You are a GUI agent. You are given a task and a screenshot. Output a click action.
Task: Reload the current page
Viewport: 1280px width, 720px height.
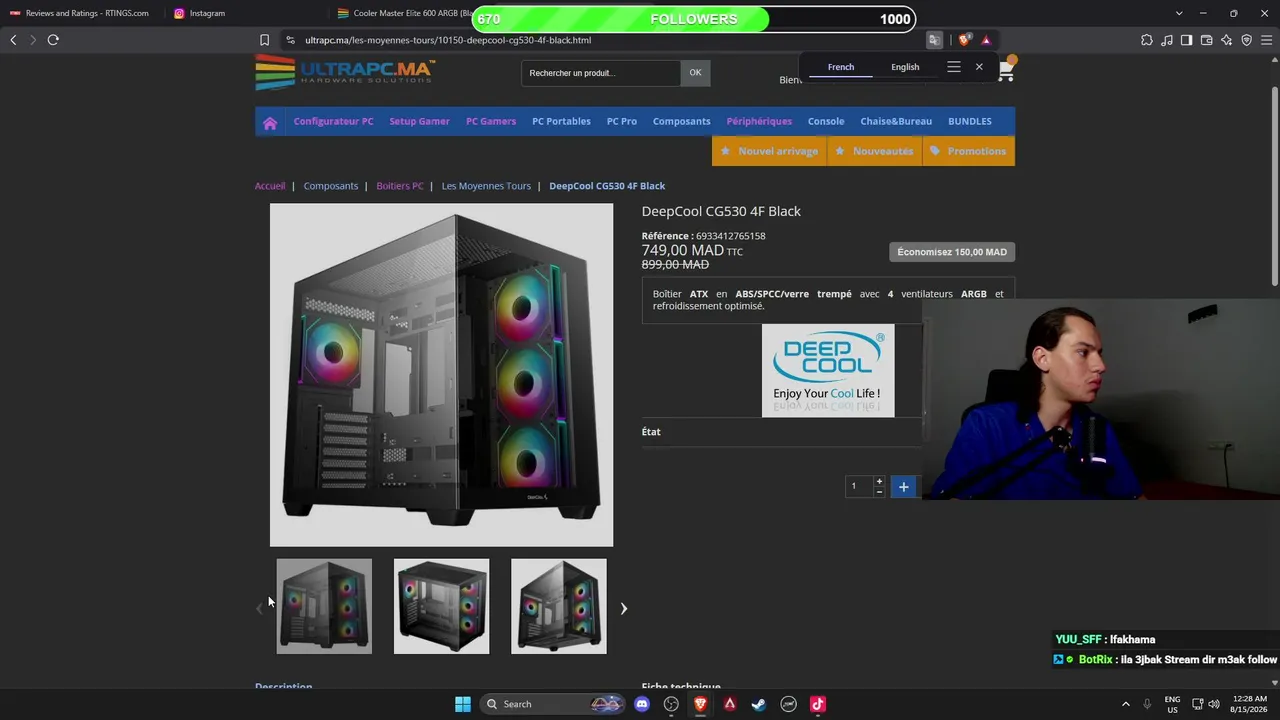click(x=53, y=40)
